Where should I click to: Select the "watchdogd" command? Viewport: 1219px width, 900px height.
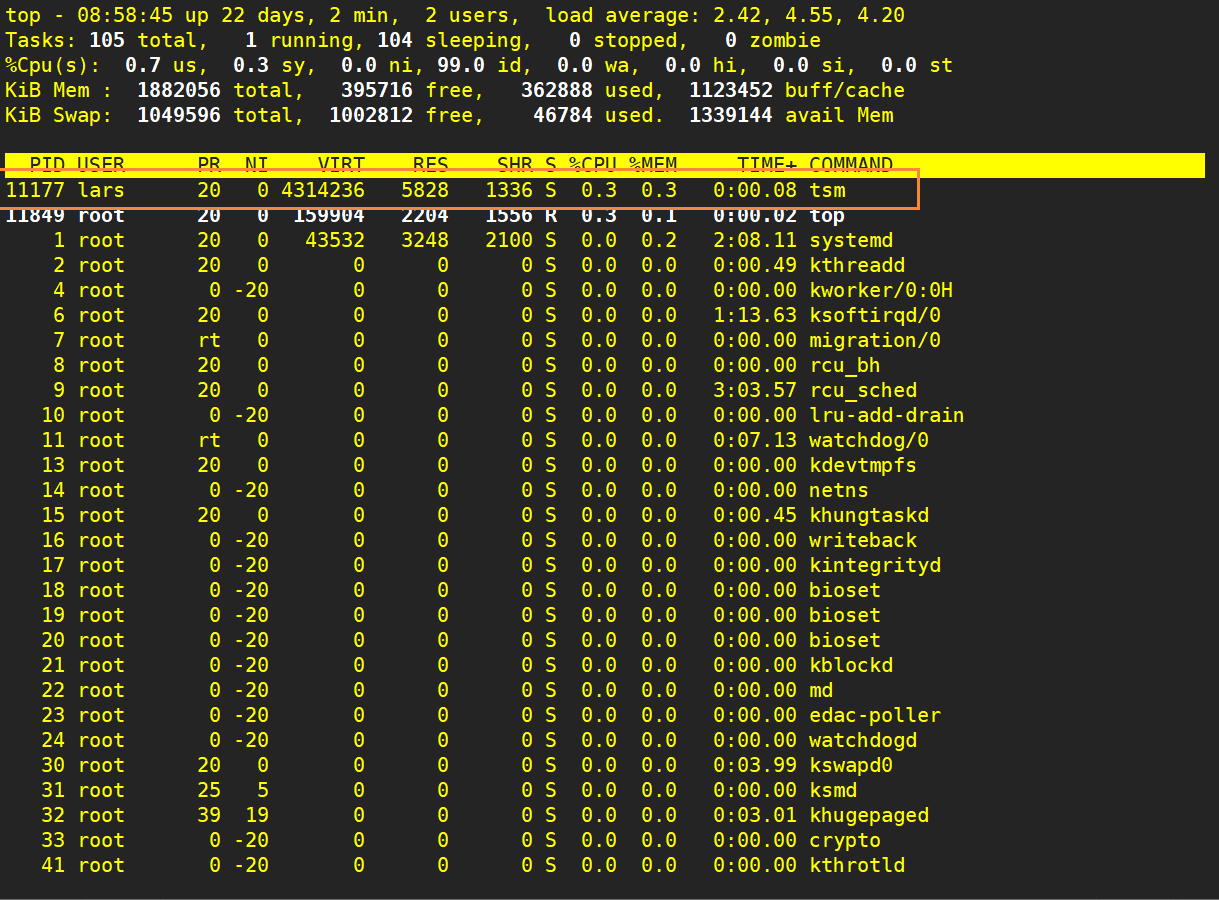[x=863, y=740]
